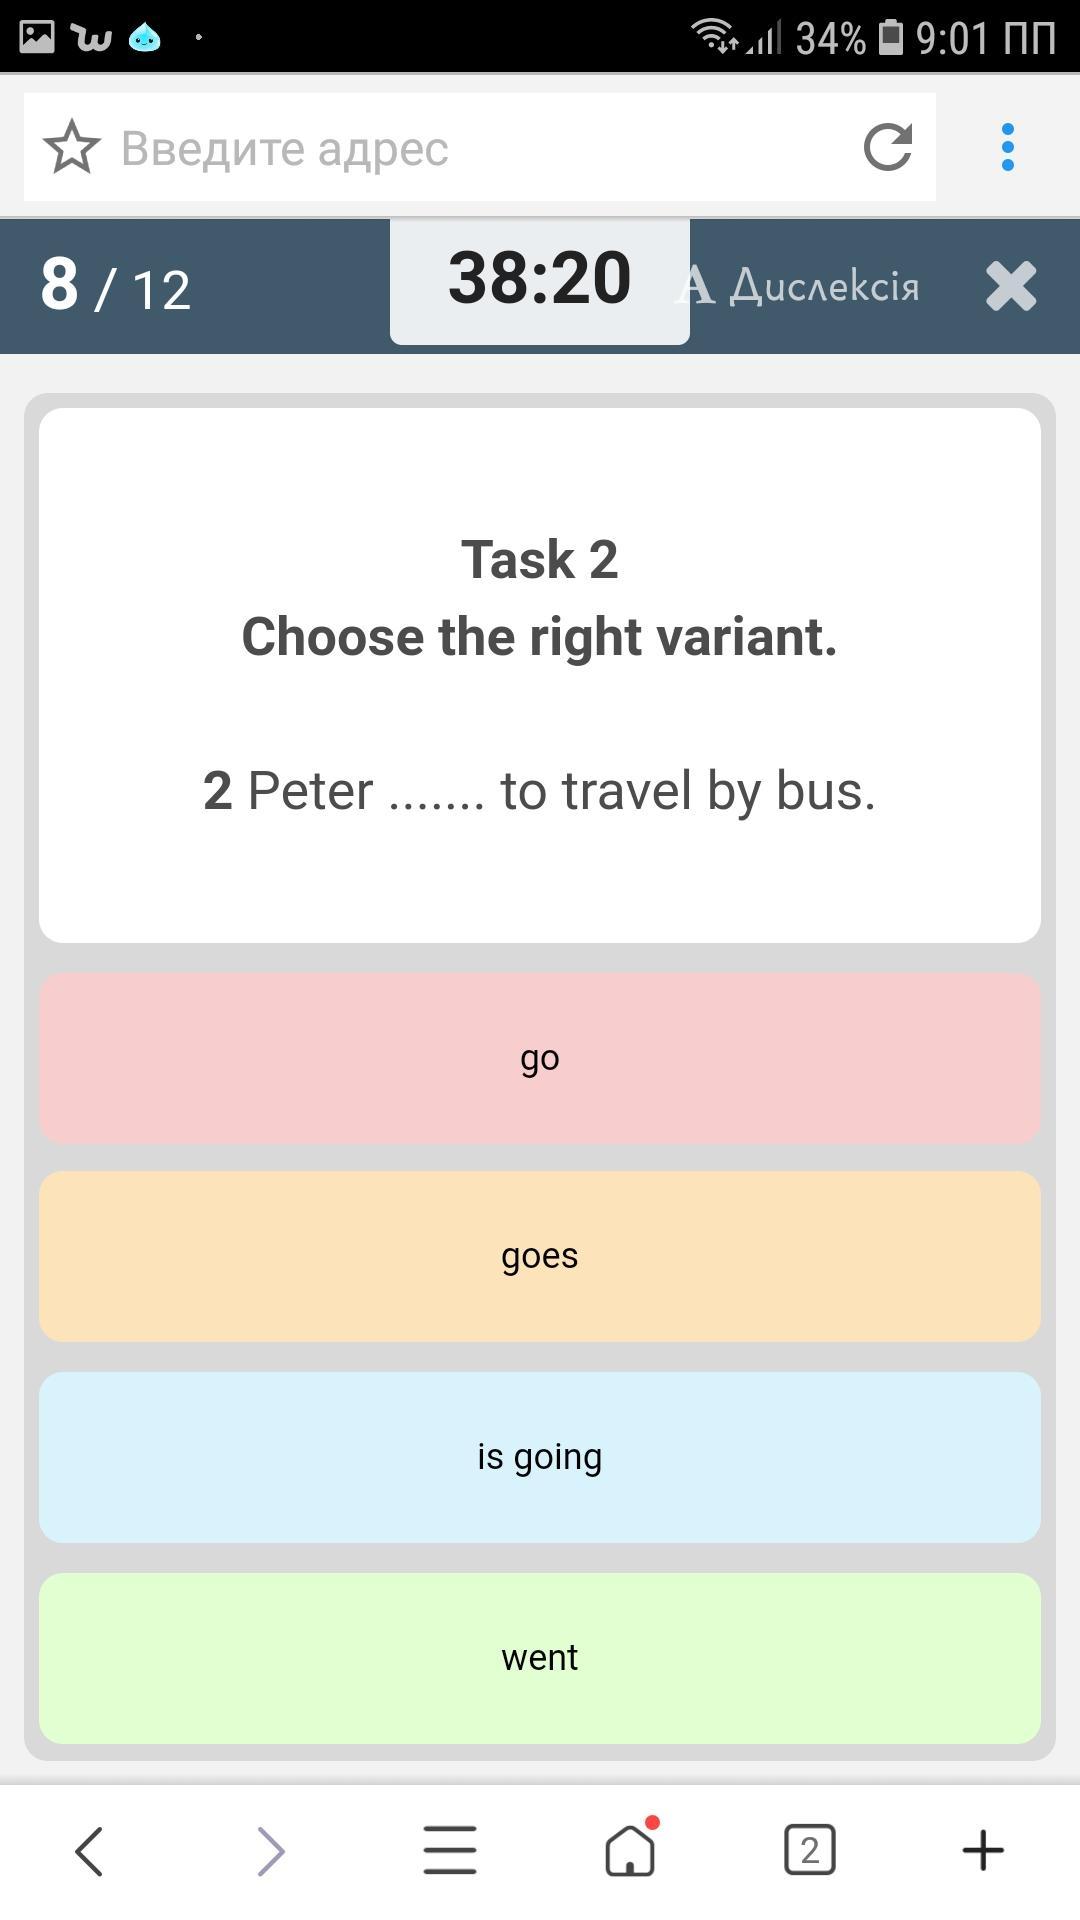Open the tab switcher showing 2 tabs

(809, 1850)
